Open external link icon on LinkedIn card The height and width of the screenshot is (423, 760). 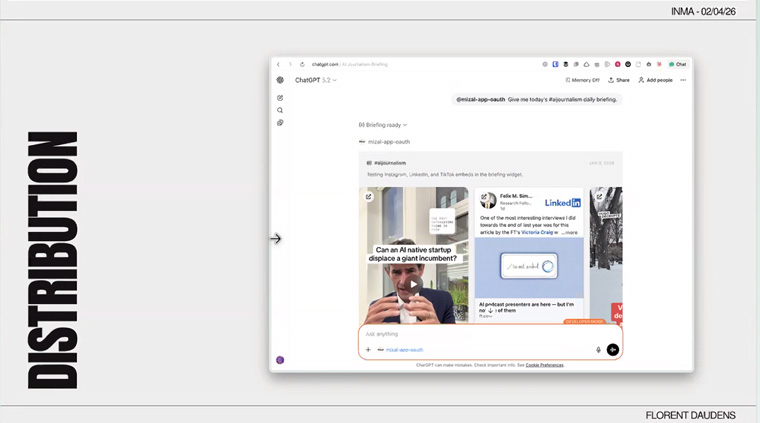pyautogui.click(x=484, y=196)
